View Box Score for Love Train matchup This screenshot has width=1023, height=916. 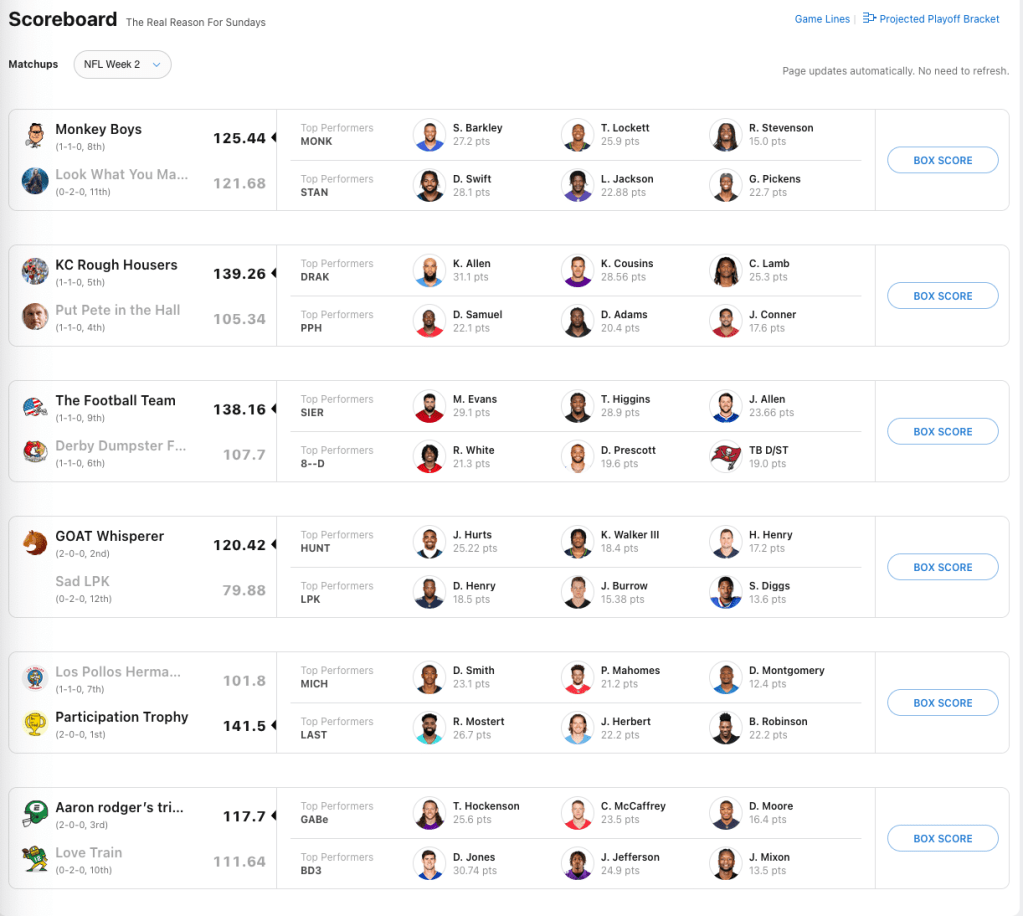(x=942, y=838)
